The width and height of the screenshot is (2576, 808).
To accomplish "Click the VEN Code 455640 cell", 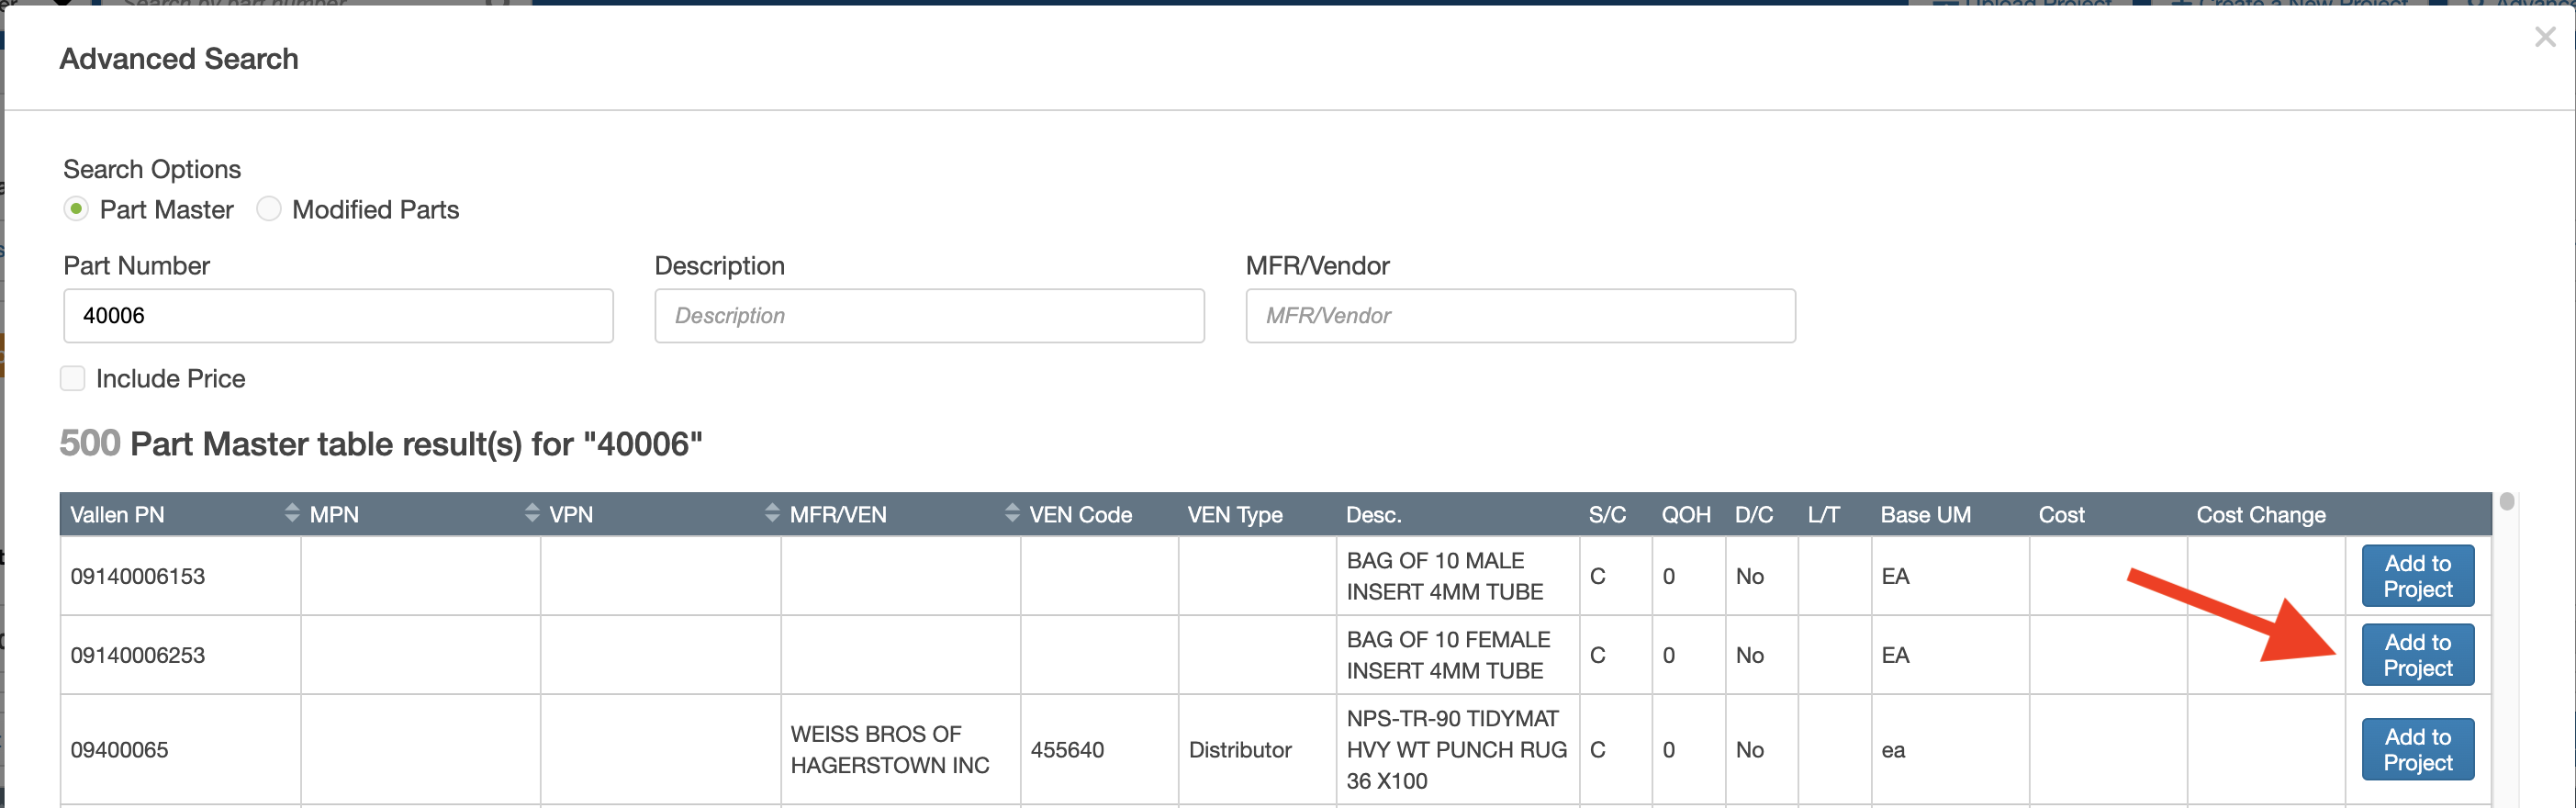I will (x=1067, y=750).
